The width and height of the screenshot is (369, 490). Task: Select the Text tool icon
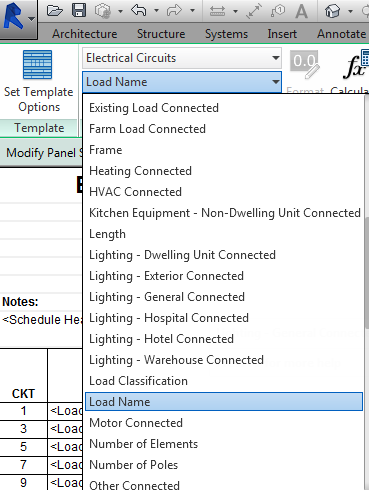click(x=302, y=11)
